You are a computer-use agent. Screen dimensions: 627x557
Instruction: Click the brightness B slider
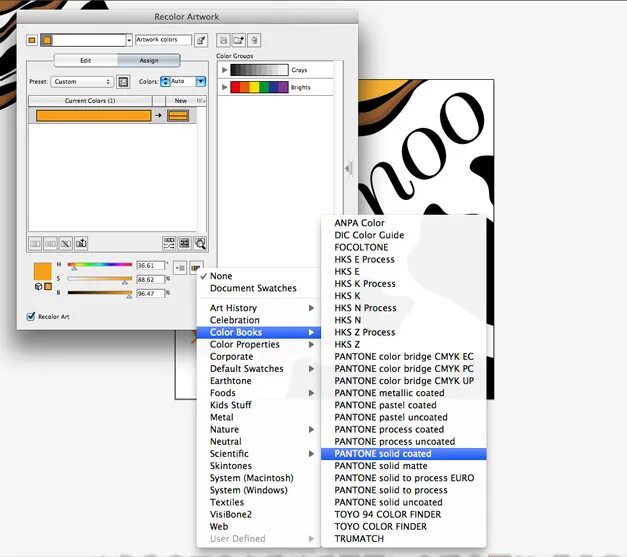tap(100, 293)
